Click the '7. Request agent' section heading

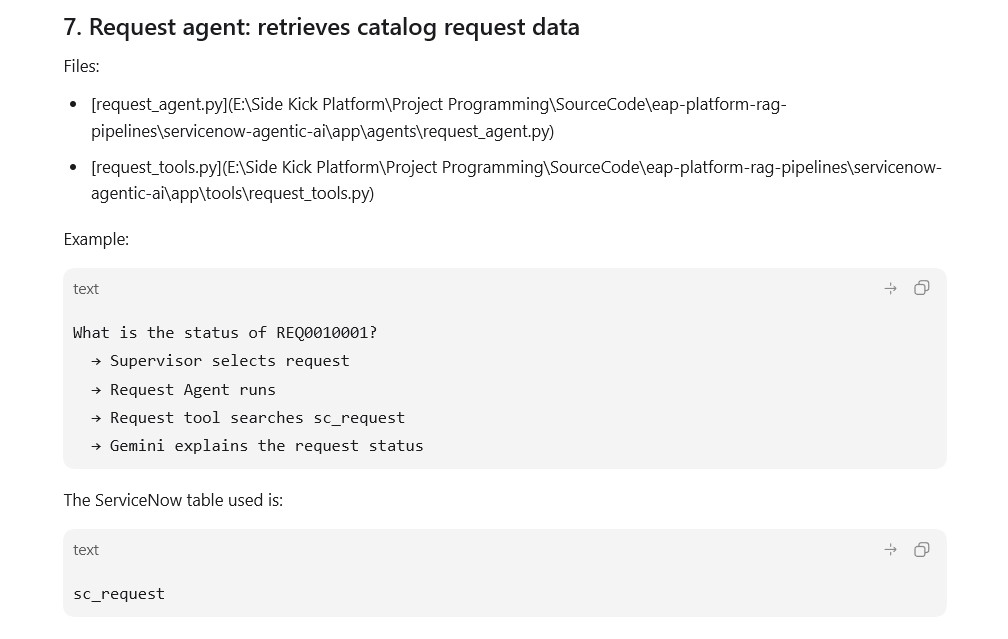click(321, 27)
